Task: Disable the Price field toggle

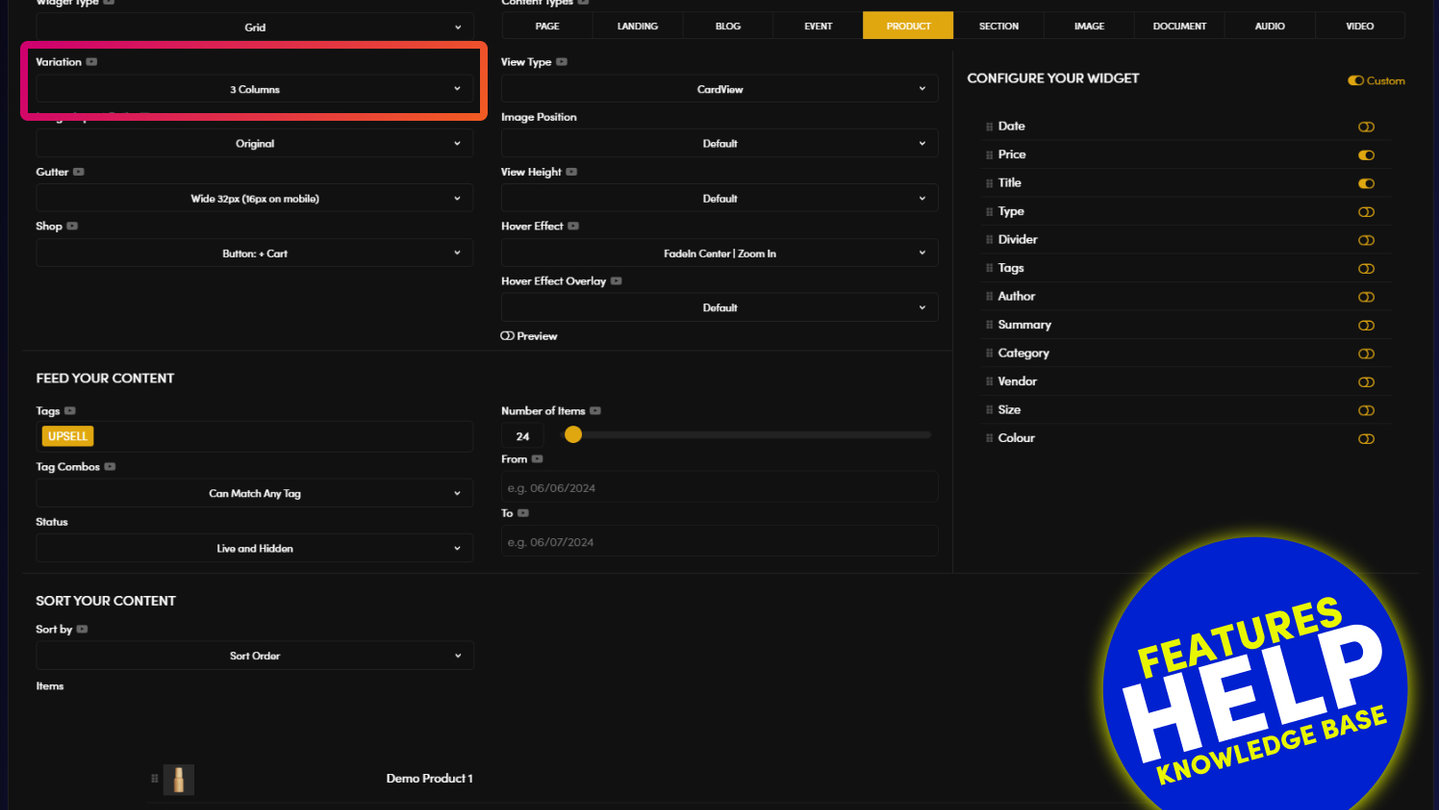Action: click(1366, 155)
